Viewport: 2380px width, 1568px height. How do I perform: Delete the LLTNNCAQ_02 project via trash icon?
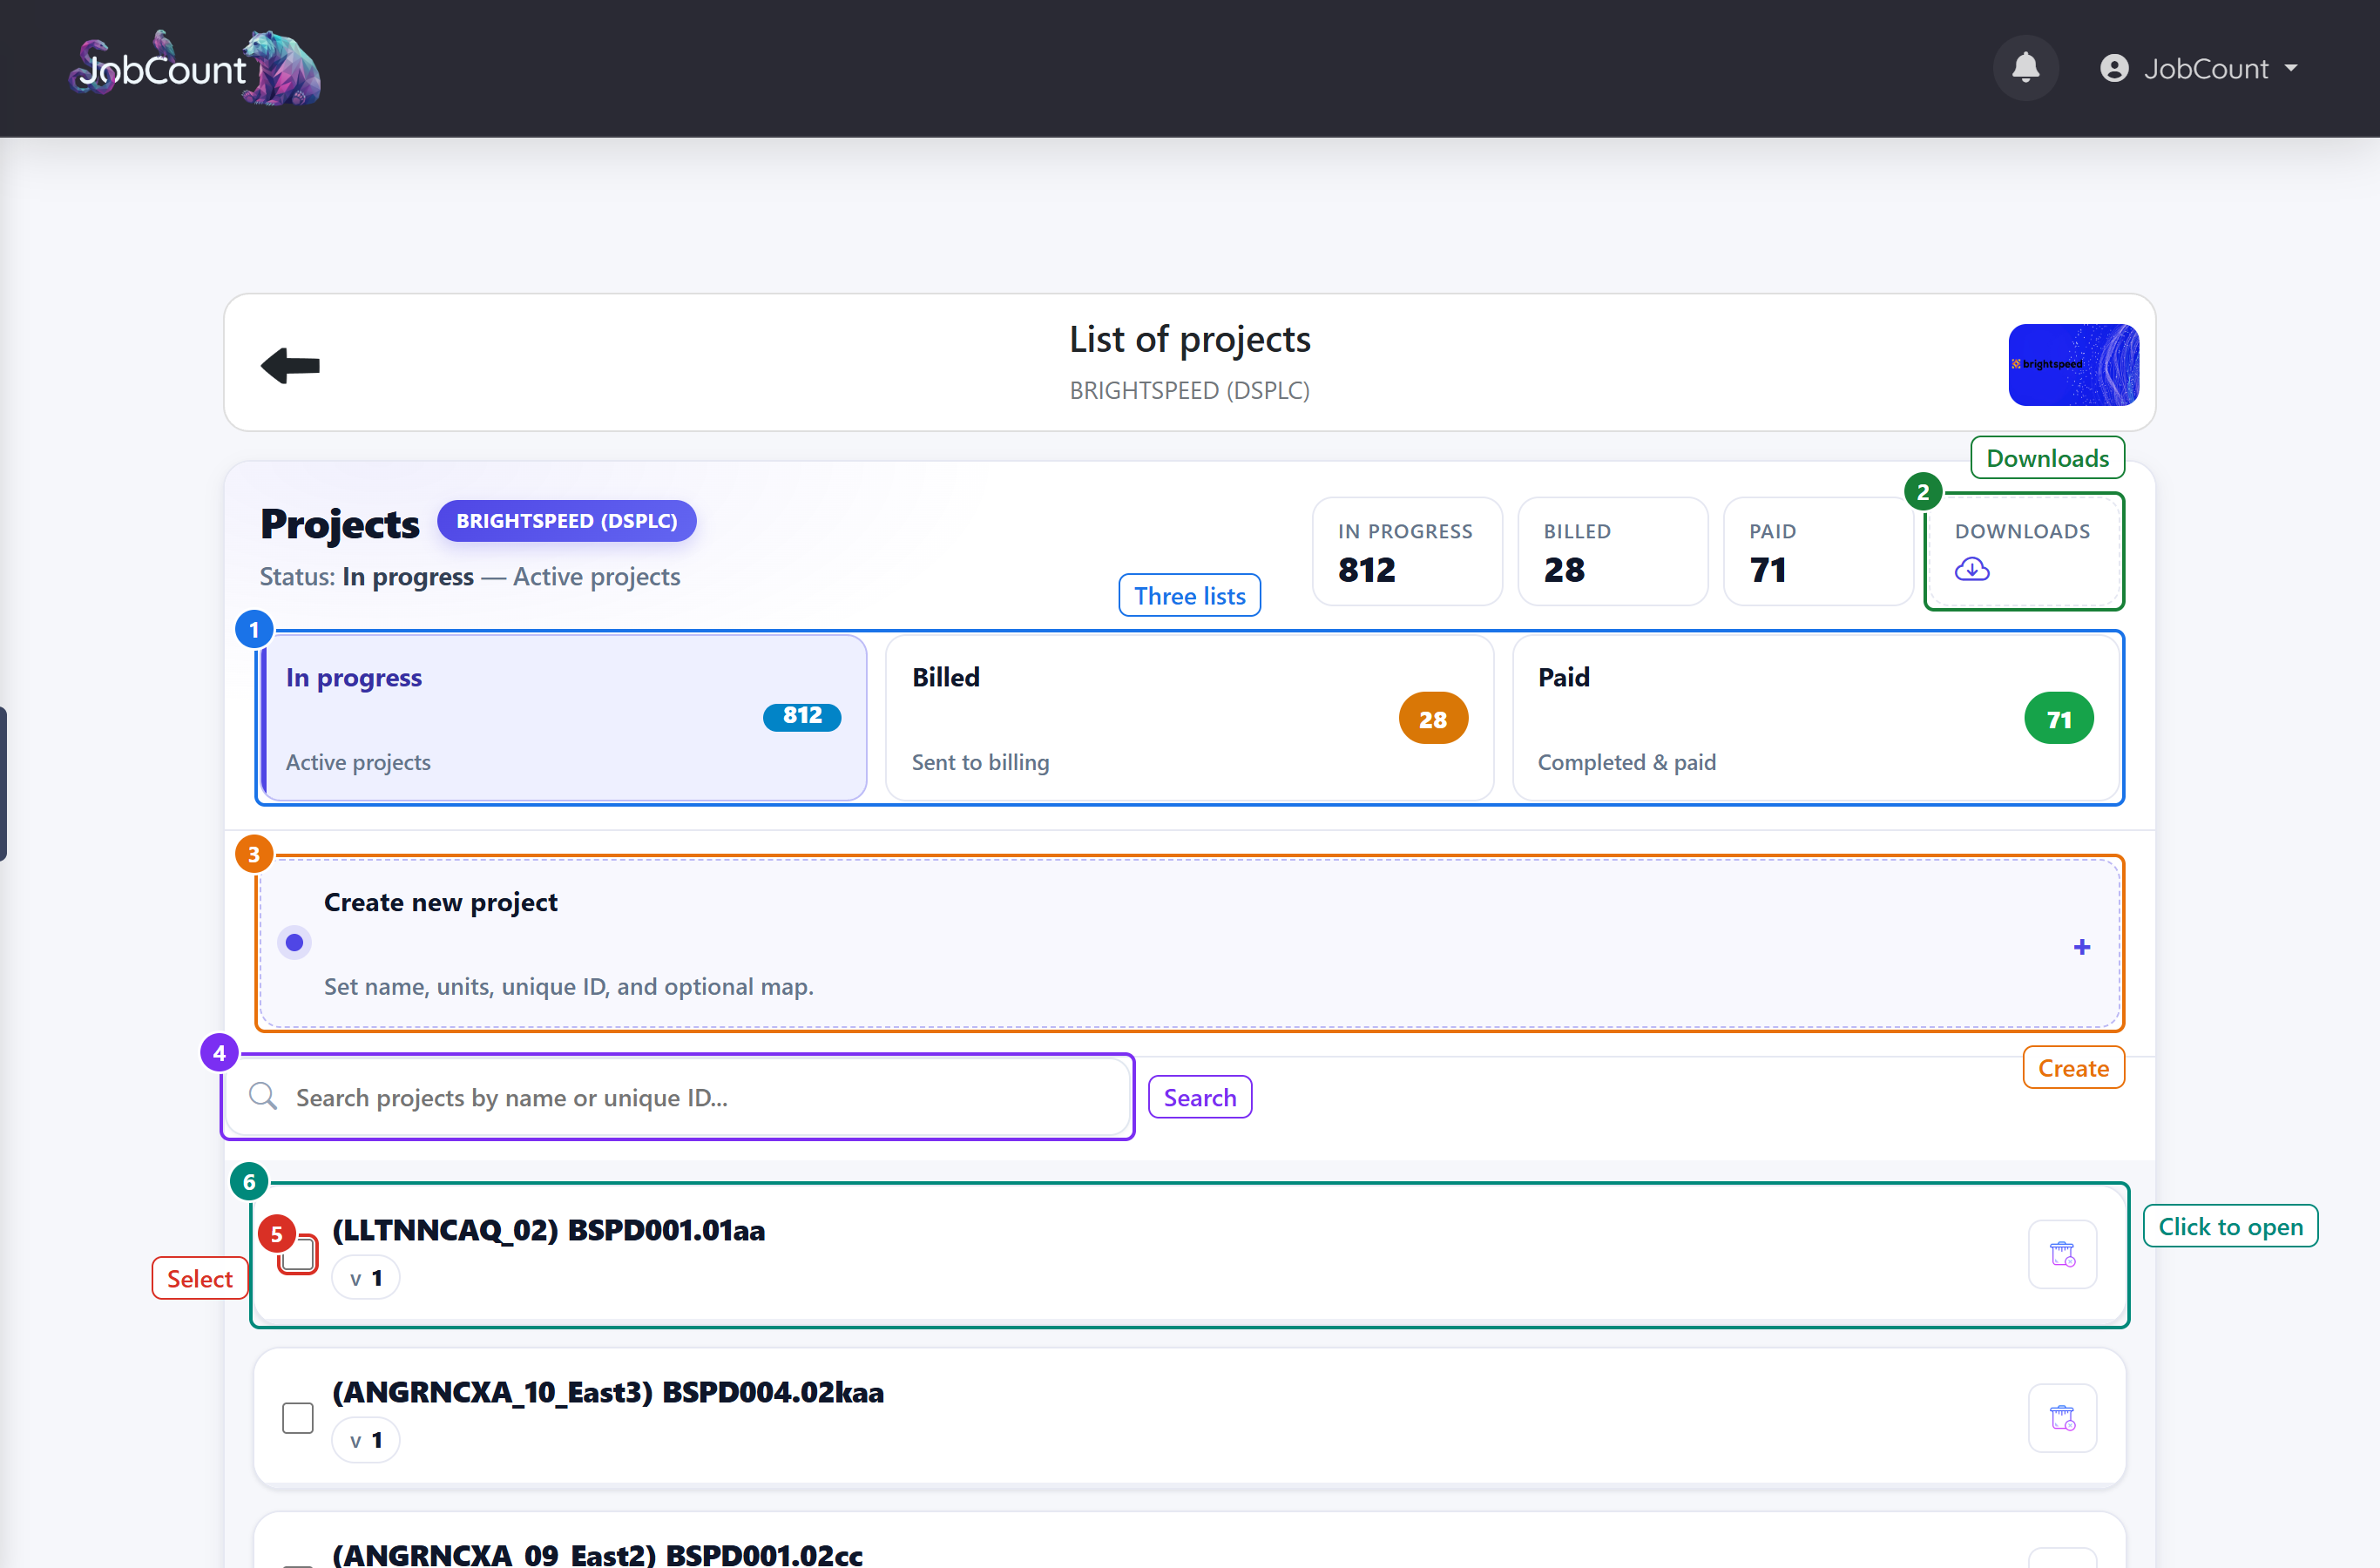point(2062,1254)
